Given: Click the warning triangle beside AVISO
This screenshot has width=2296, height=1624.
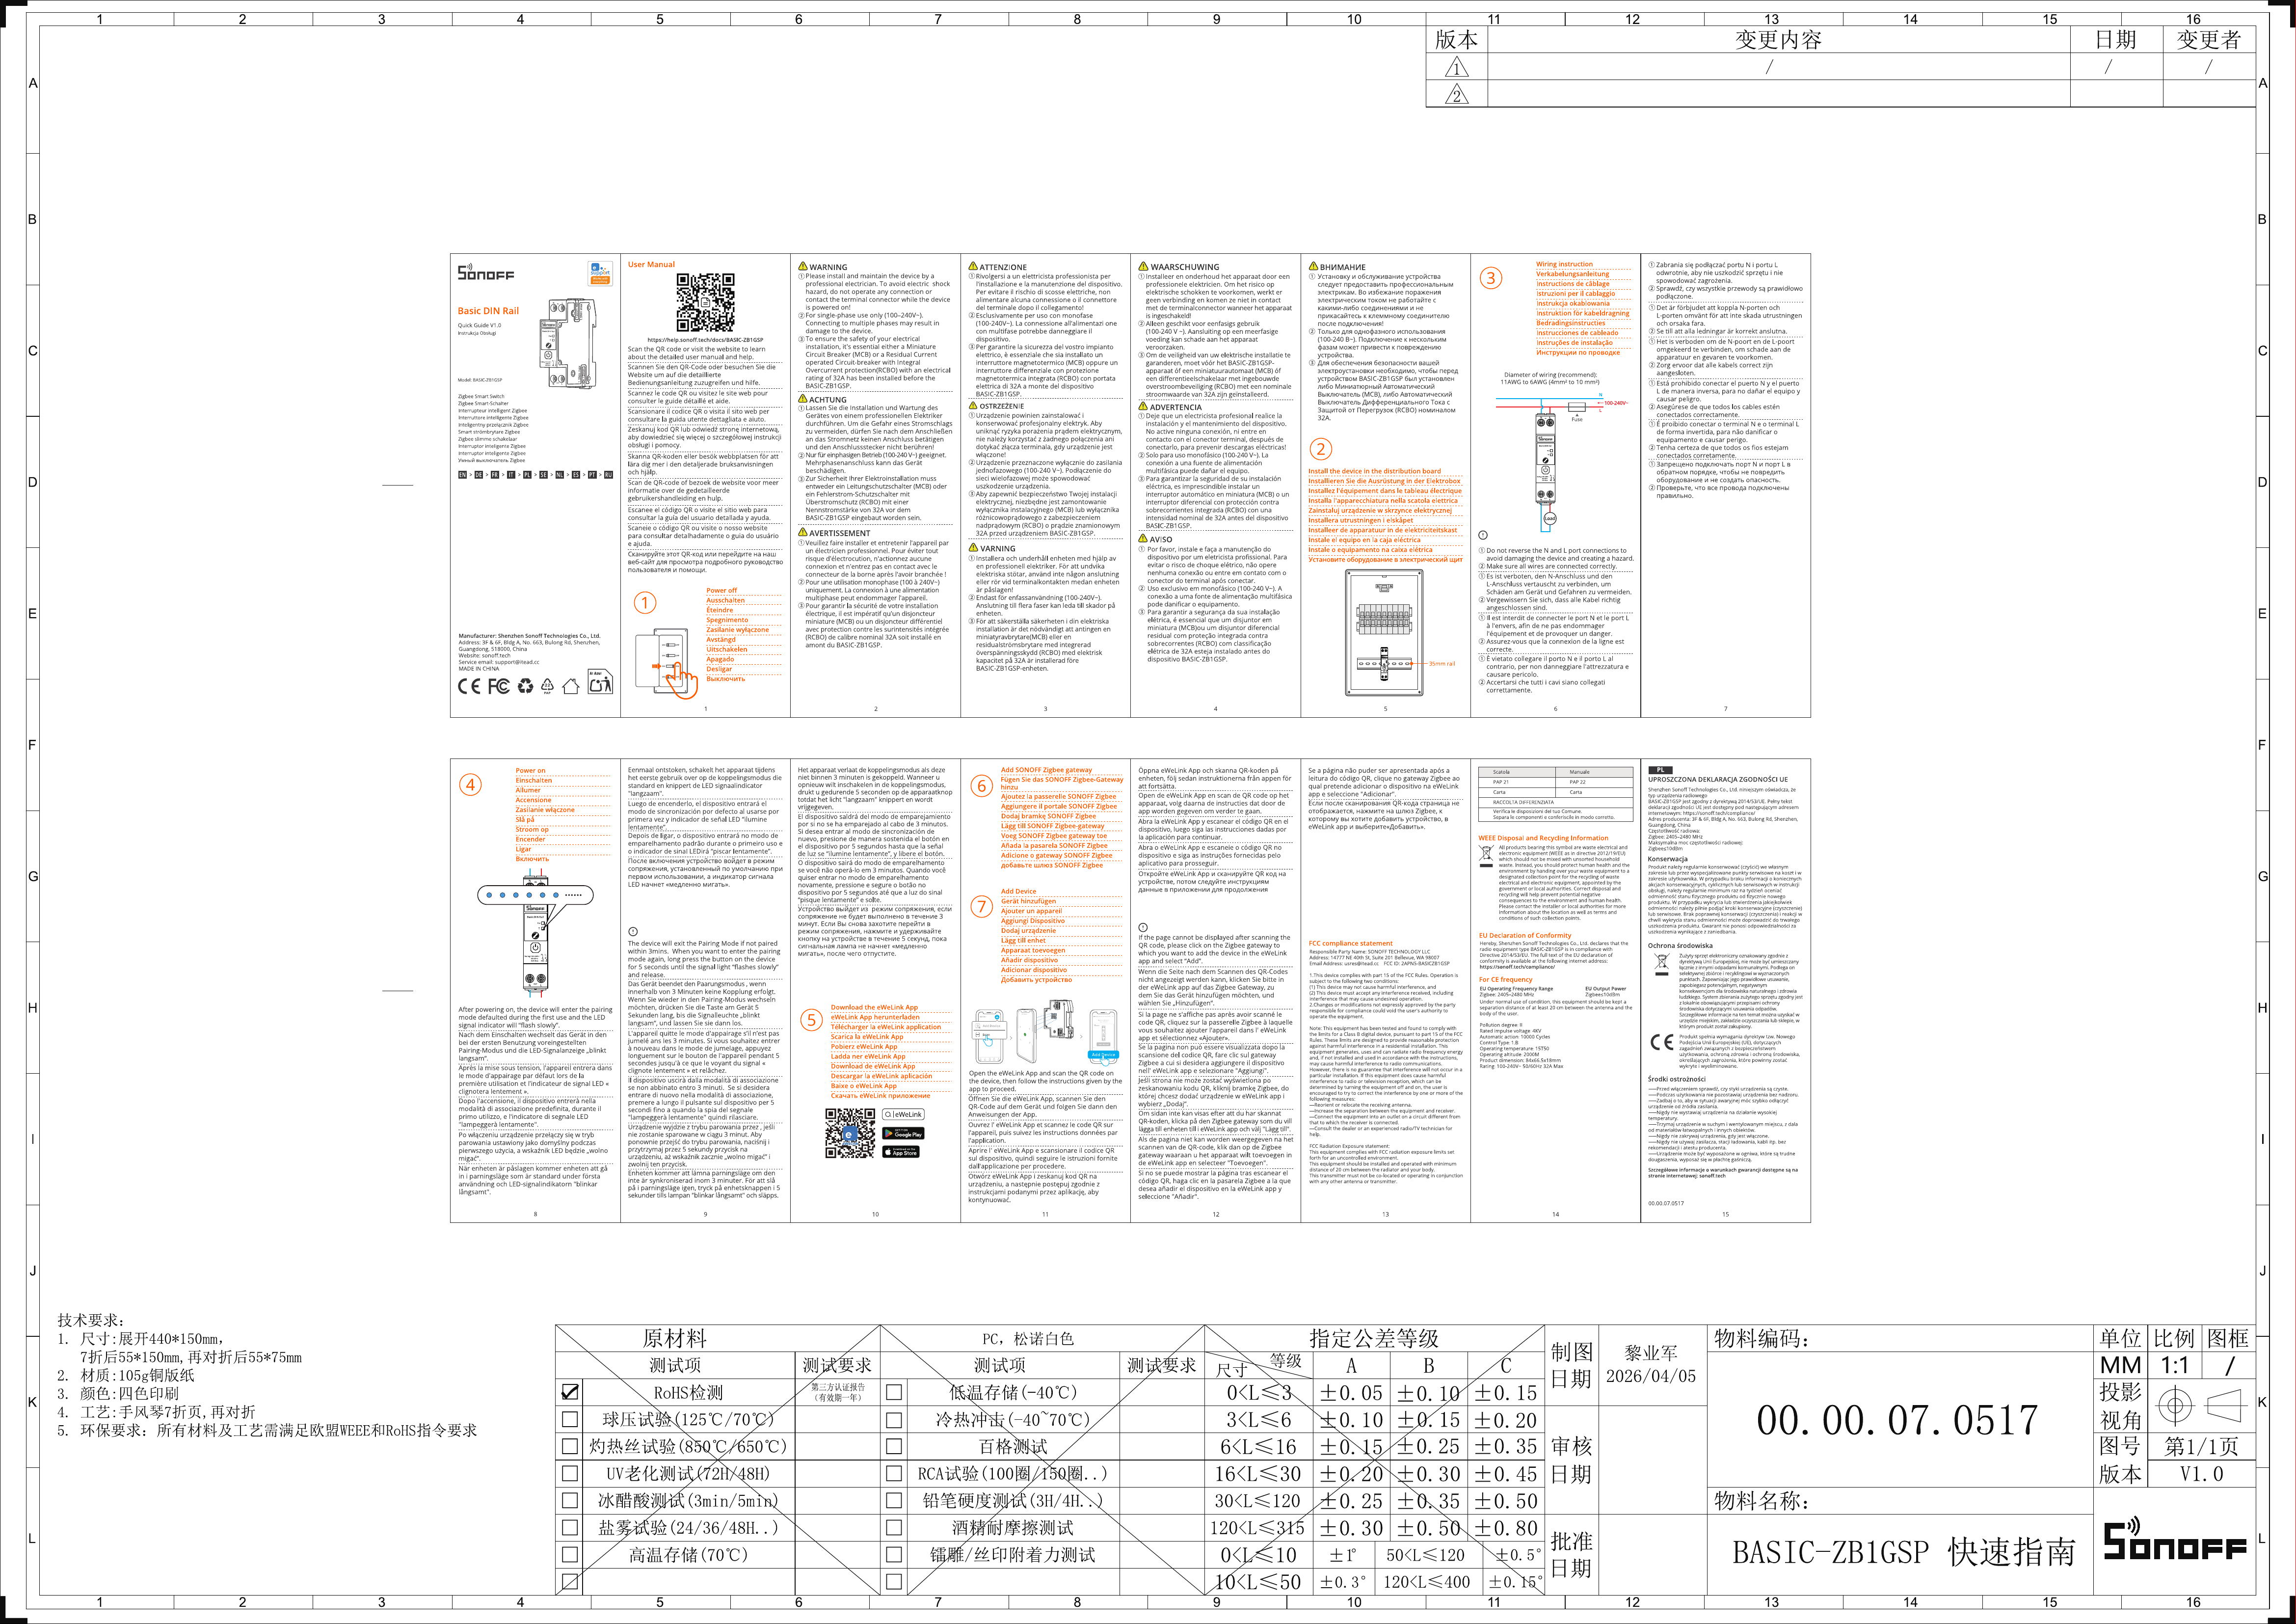Looking at the screenshot, I should coord(1143,539).
